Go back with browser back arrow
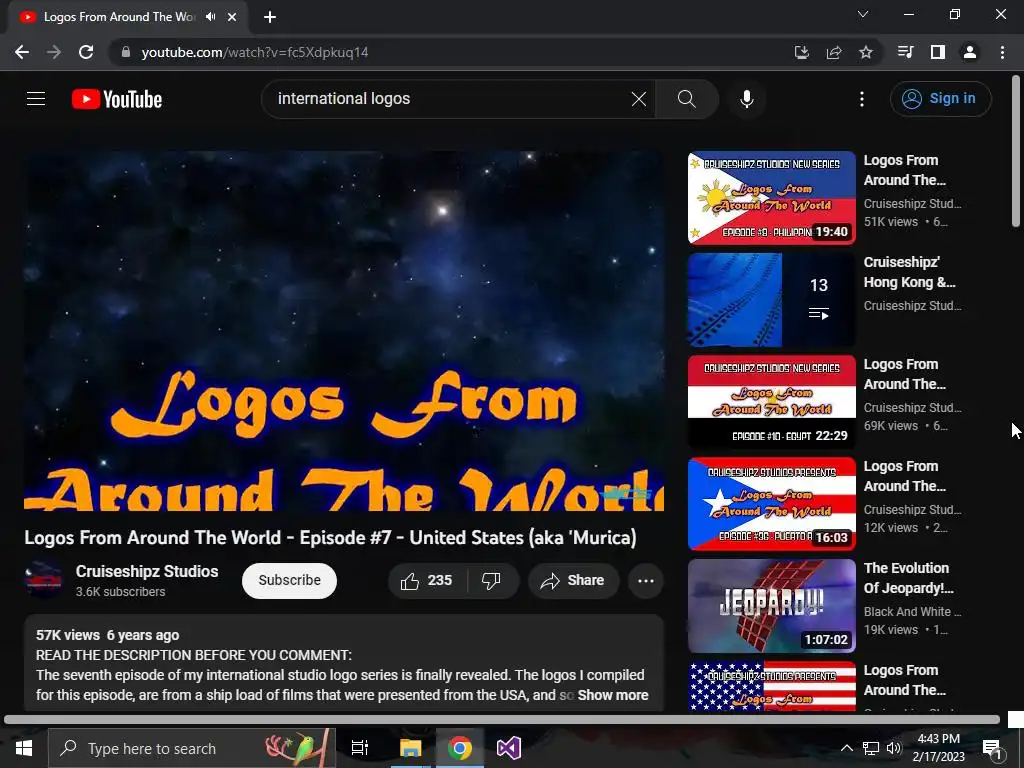This screenshot has height=768, width=1024. [x=22, y=52]
